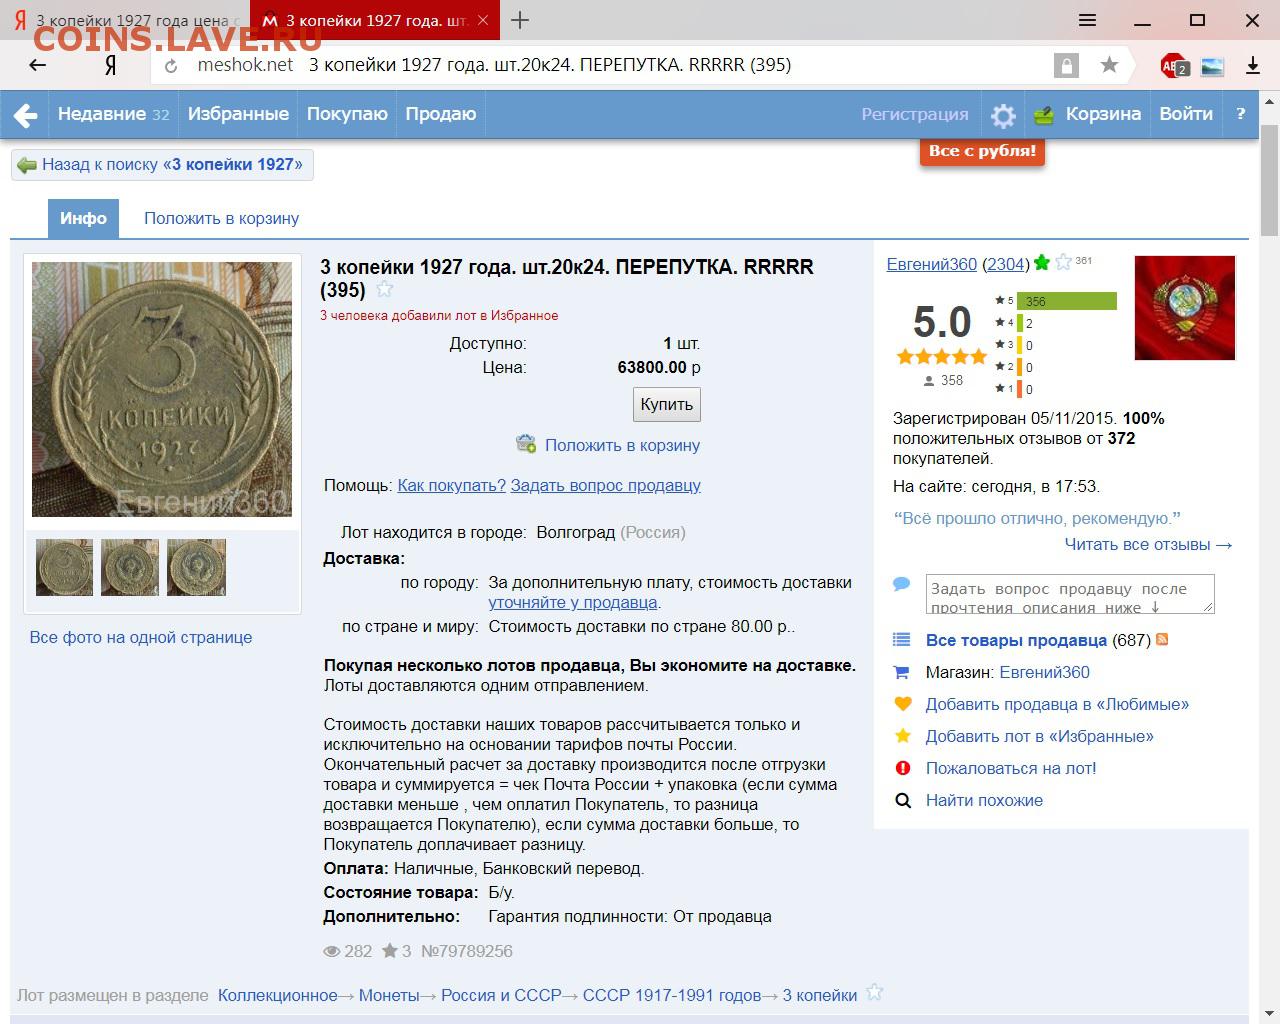Select the third coin thumbnail
1280x1024 pixels.
[x=196, y=567]
